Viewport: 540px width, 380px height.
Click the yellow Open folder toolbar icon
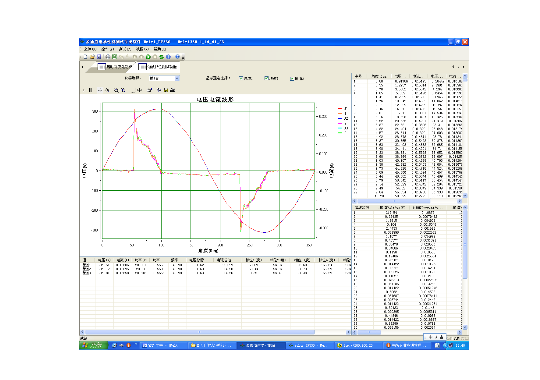pyautogui.click(x=92, y=57)
